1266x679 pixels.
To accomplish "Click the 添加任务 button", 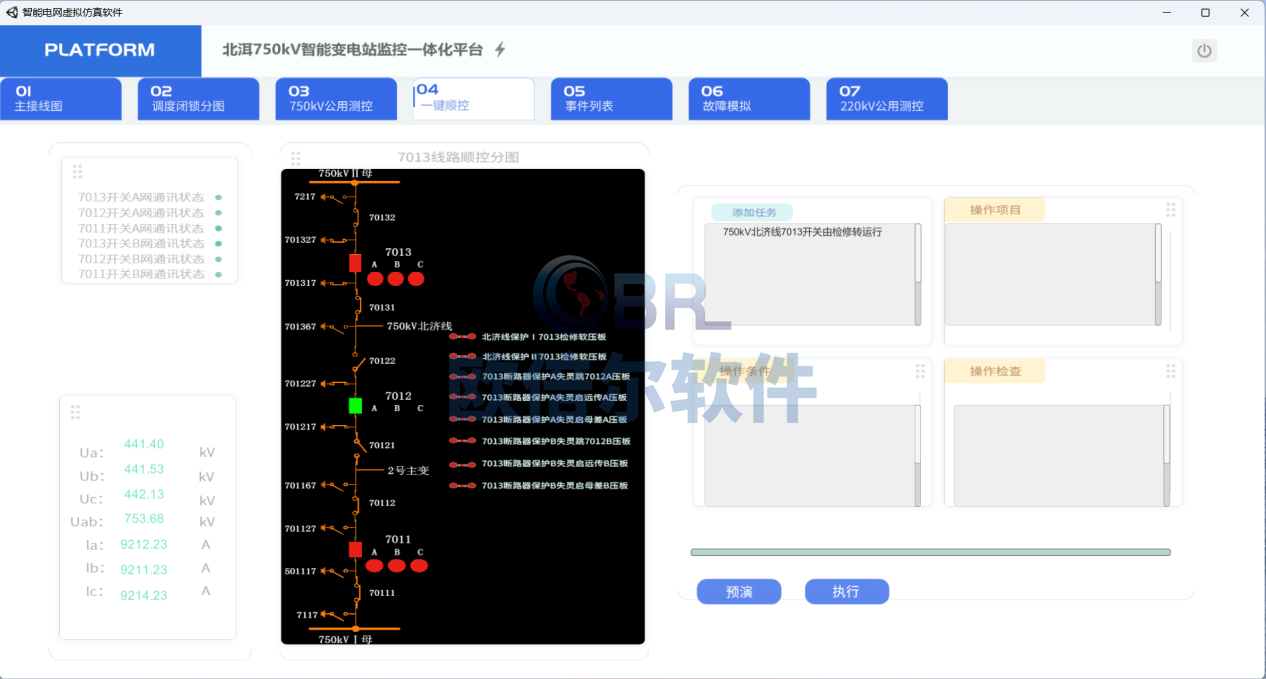I will 752,212.
